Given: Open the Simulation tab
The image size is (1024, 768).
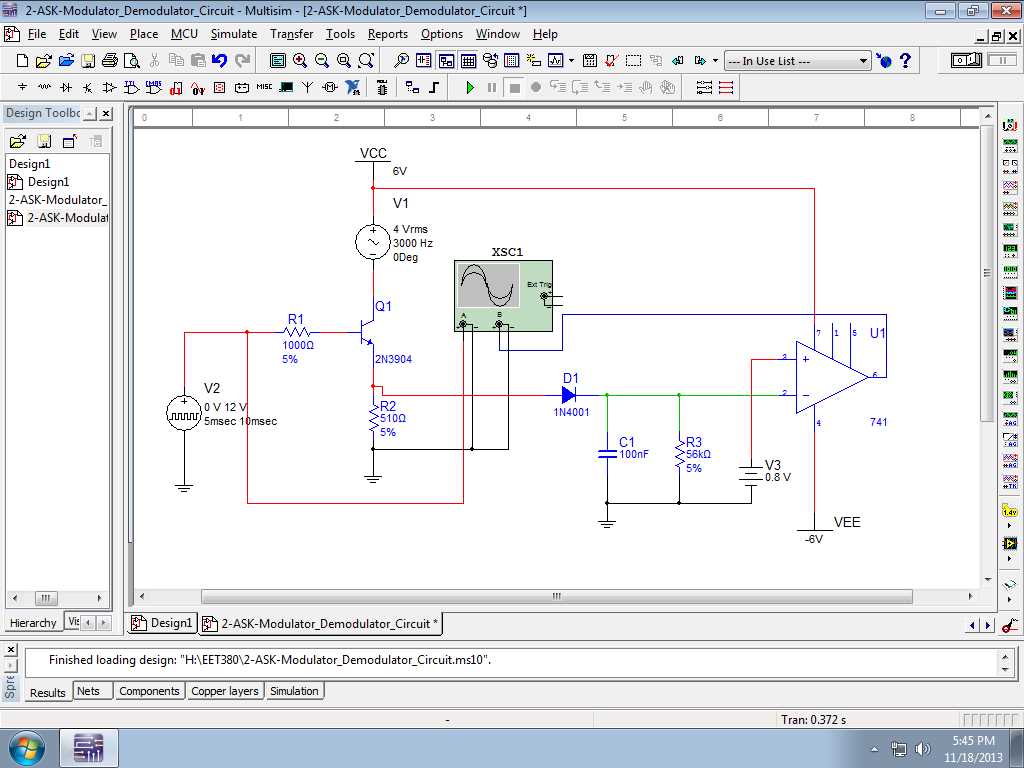Looking at the screenshot, I should tap(294, 691).
